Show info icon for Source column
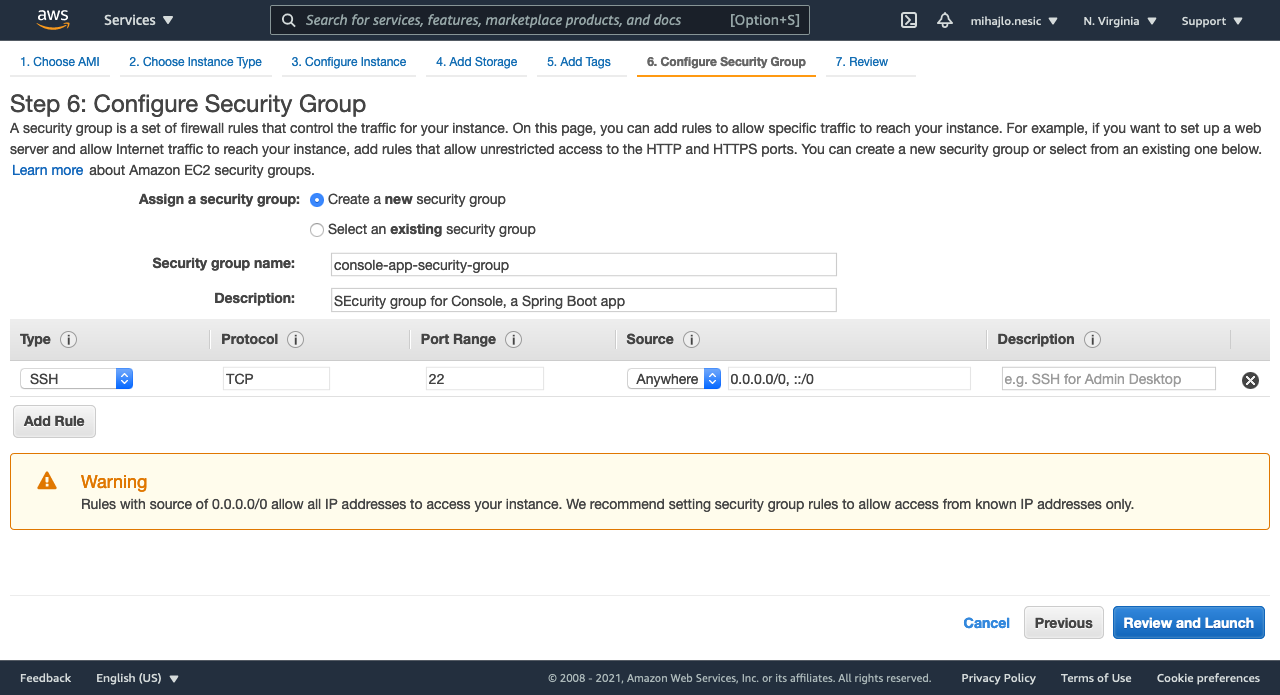Viewport: 1280px width, 695px height. point(691,340)
